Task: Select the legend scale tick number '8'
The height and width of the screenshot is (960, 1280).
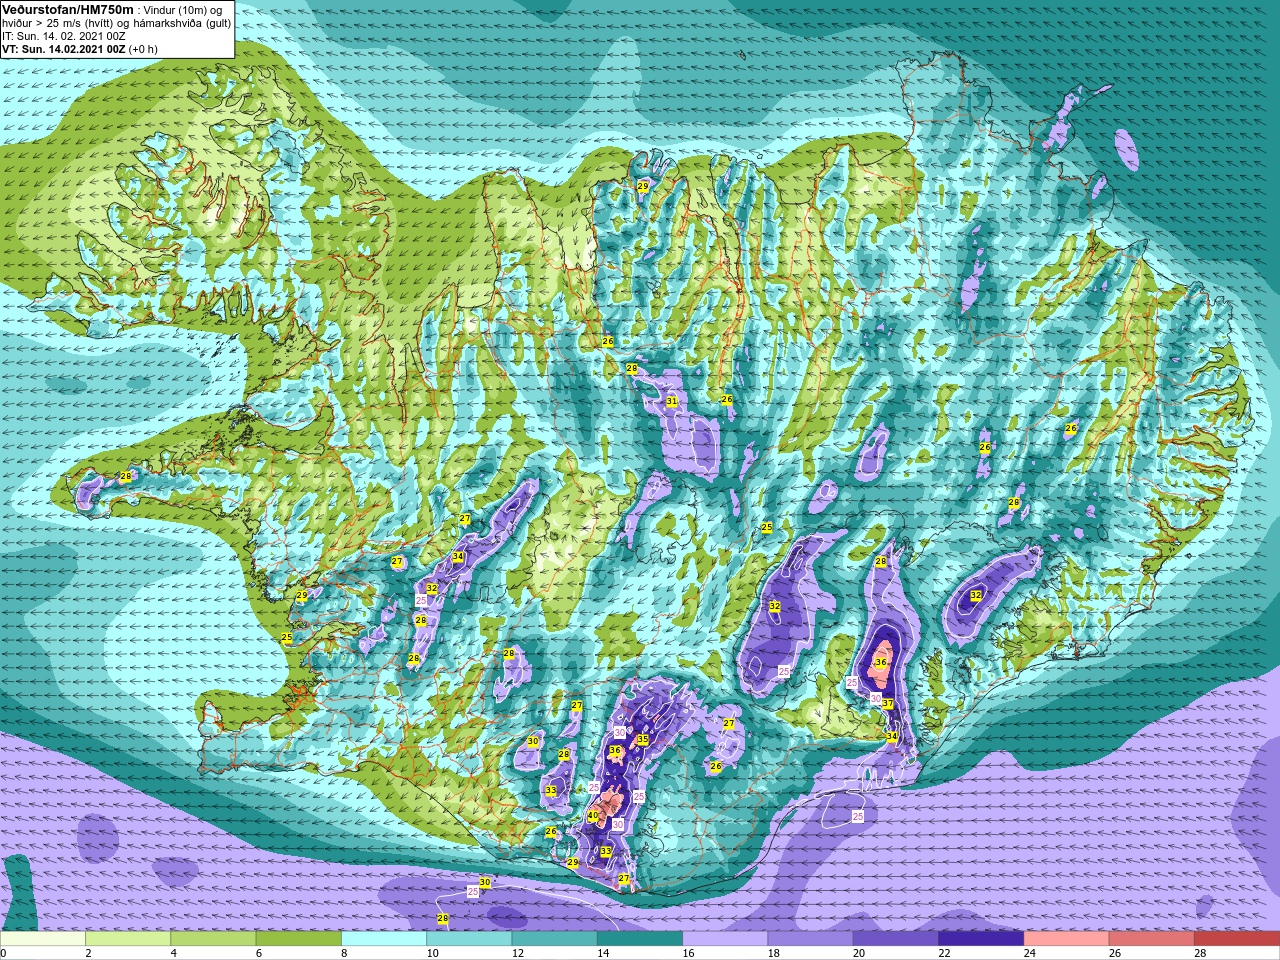Action: point(344,953)
